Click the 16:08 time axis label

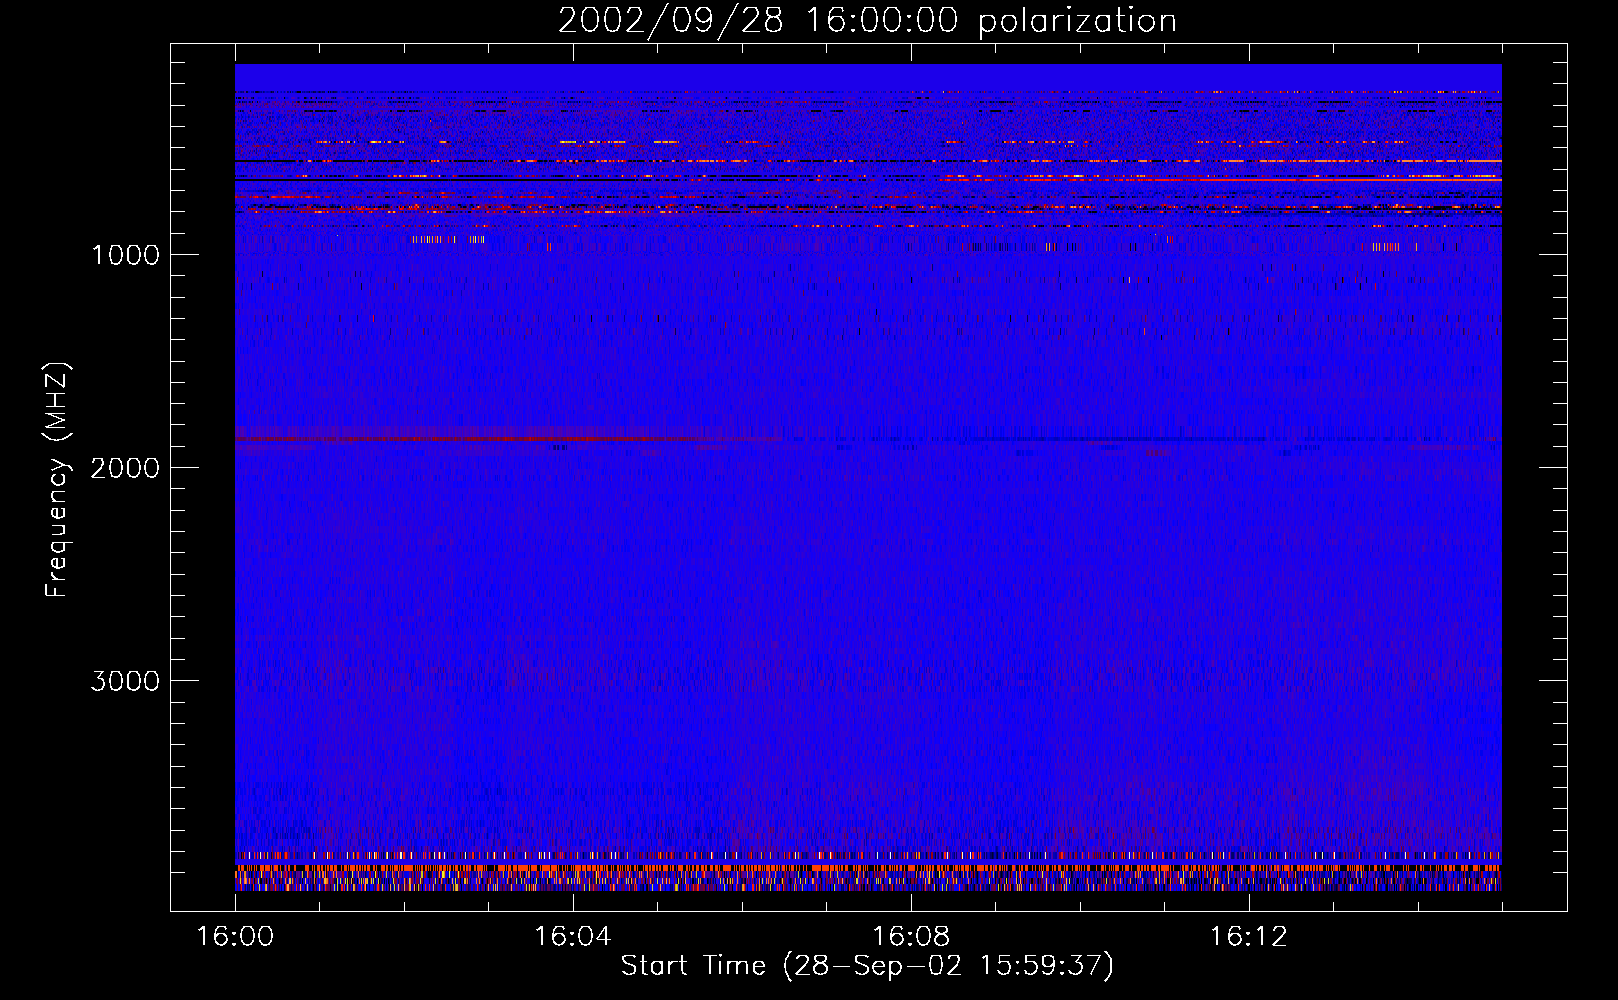910,937
